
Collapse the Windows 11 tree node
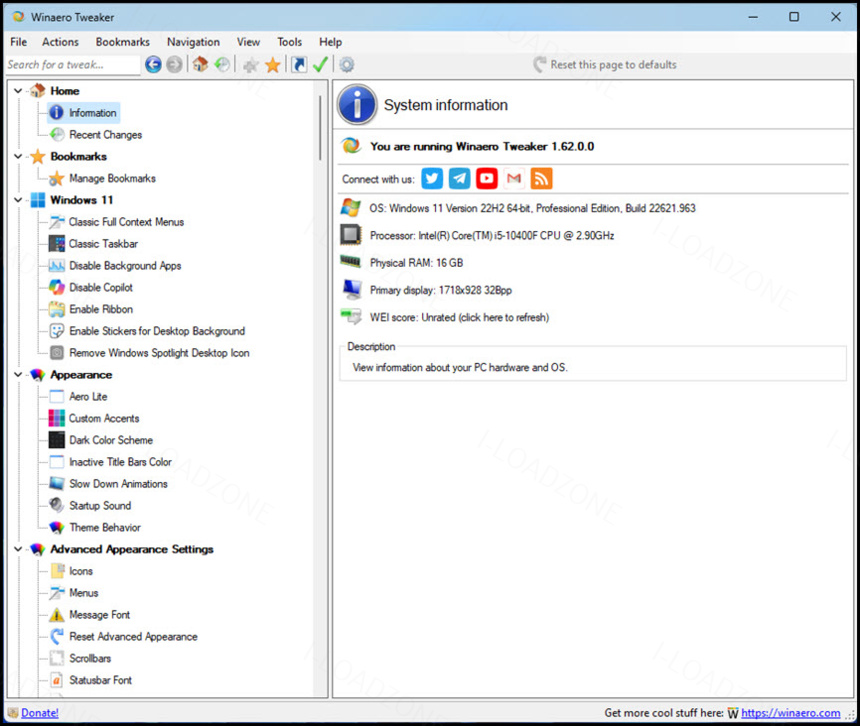(x=18, y=200)
